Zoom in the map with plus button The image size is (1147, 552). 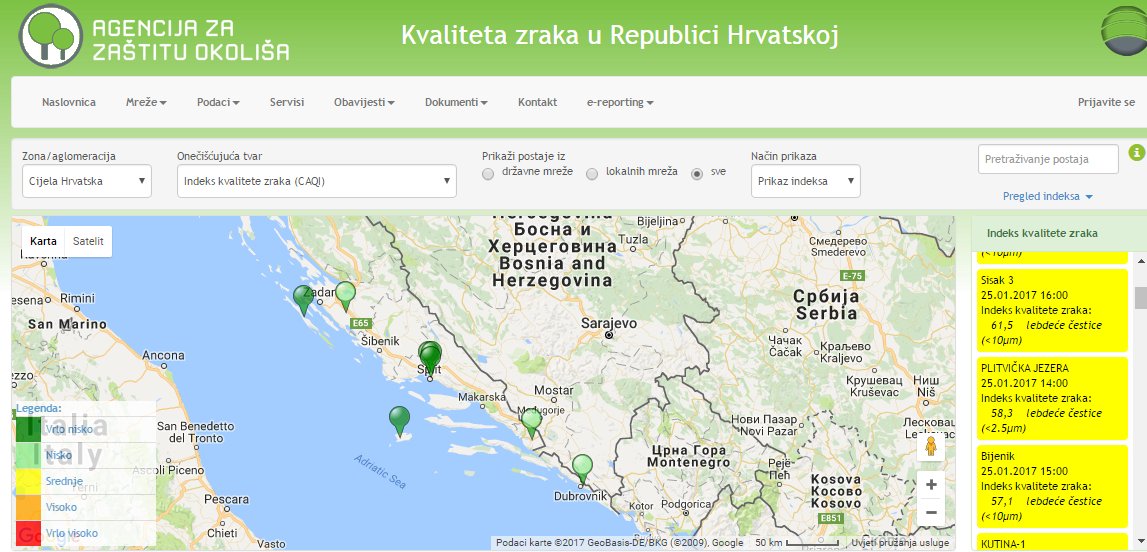pos(931,485)
